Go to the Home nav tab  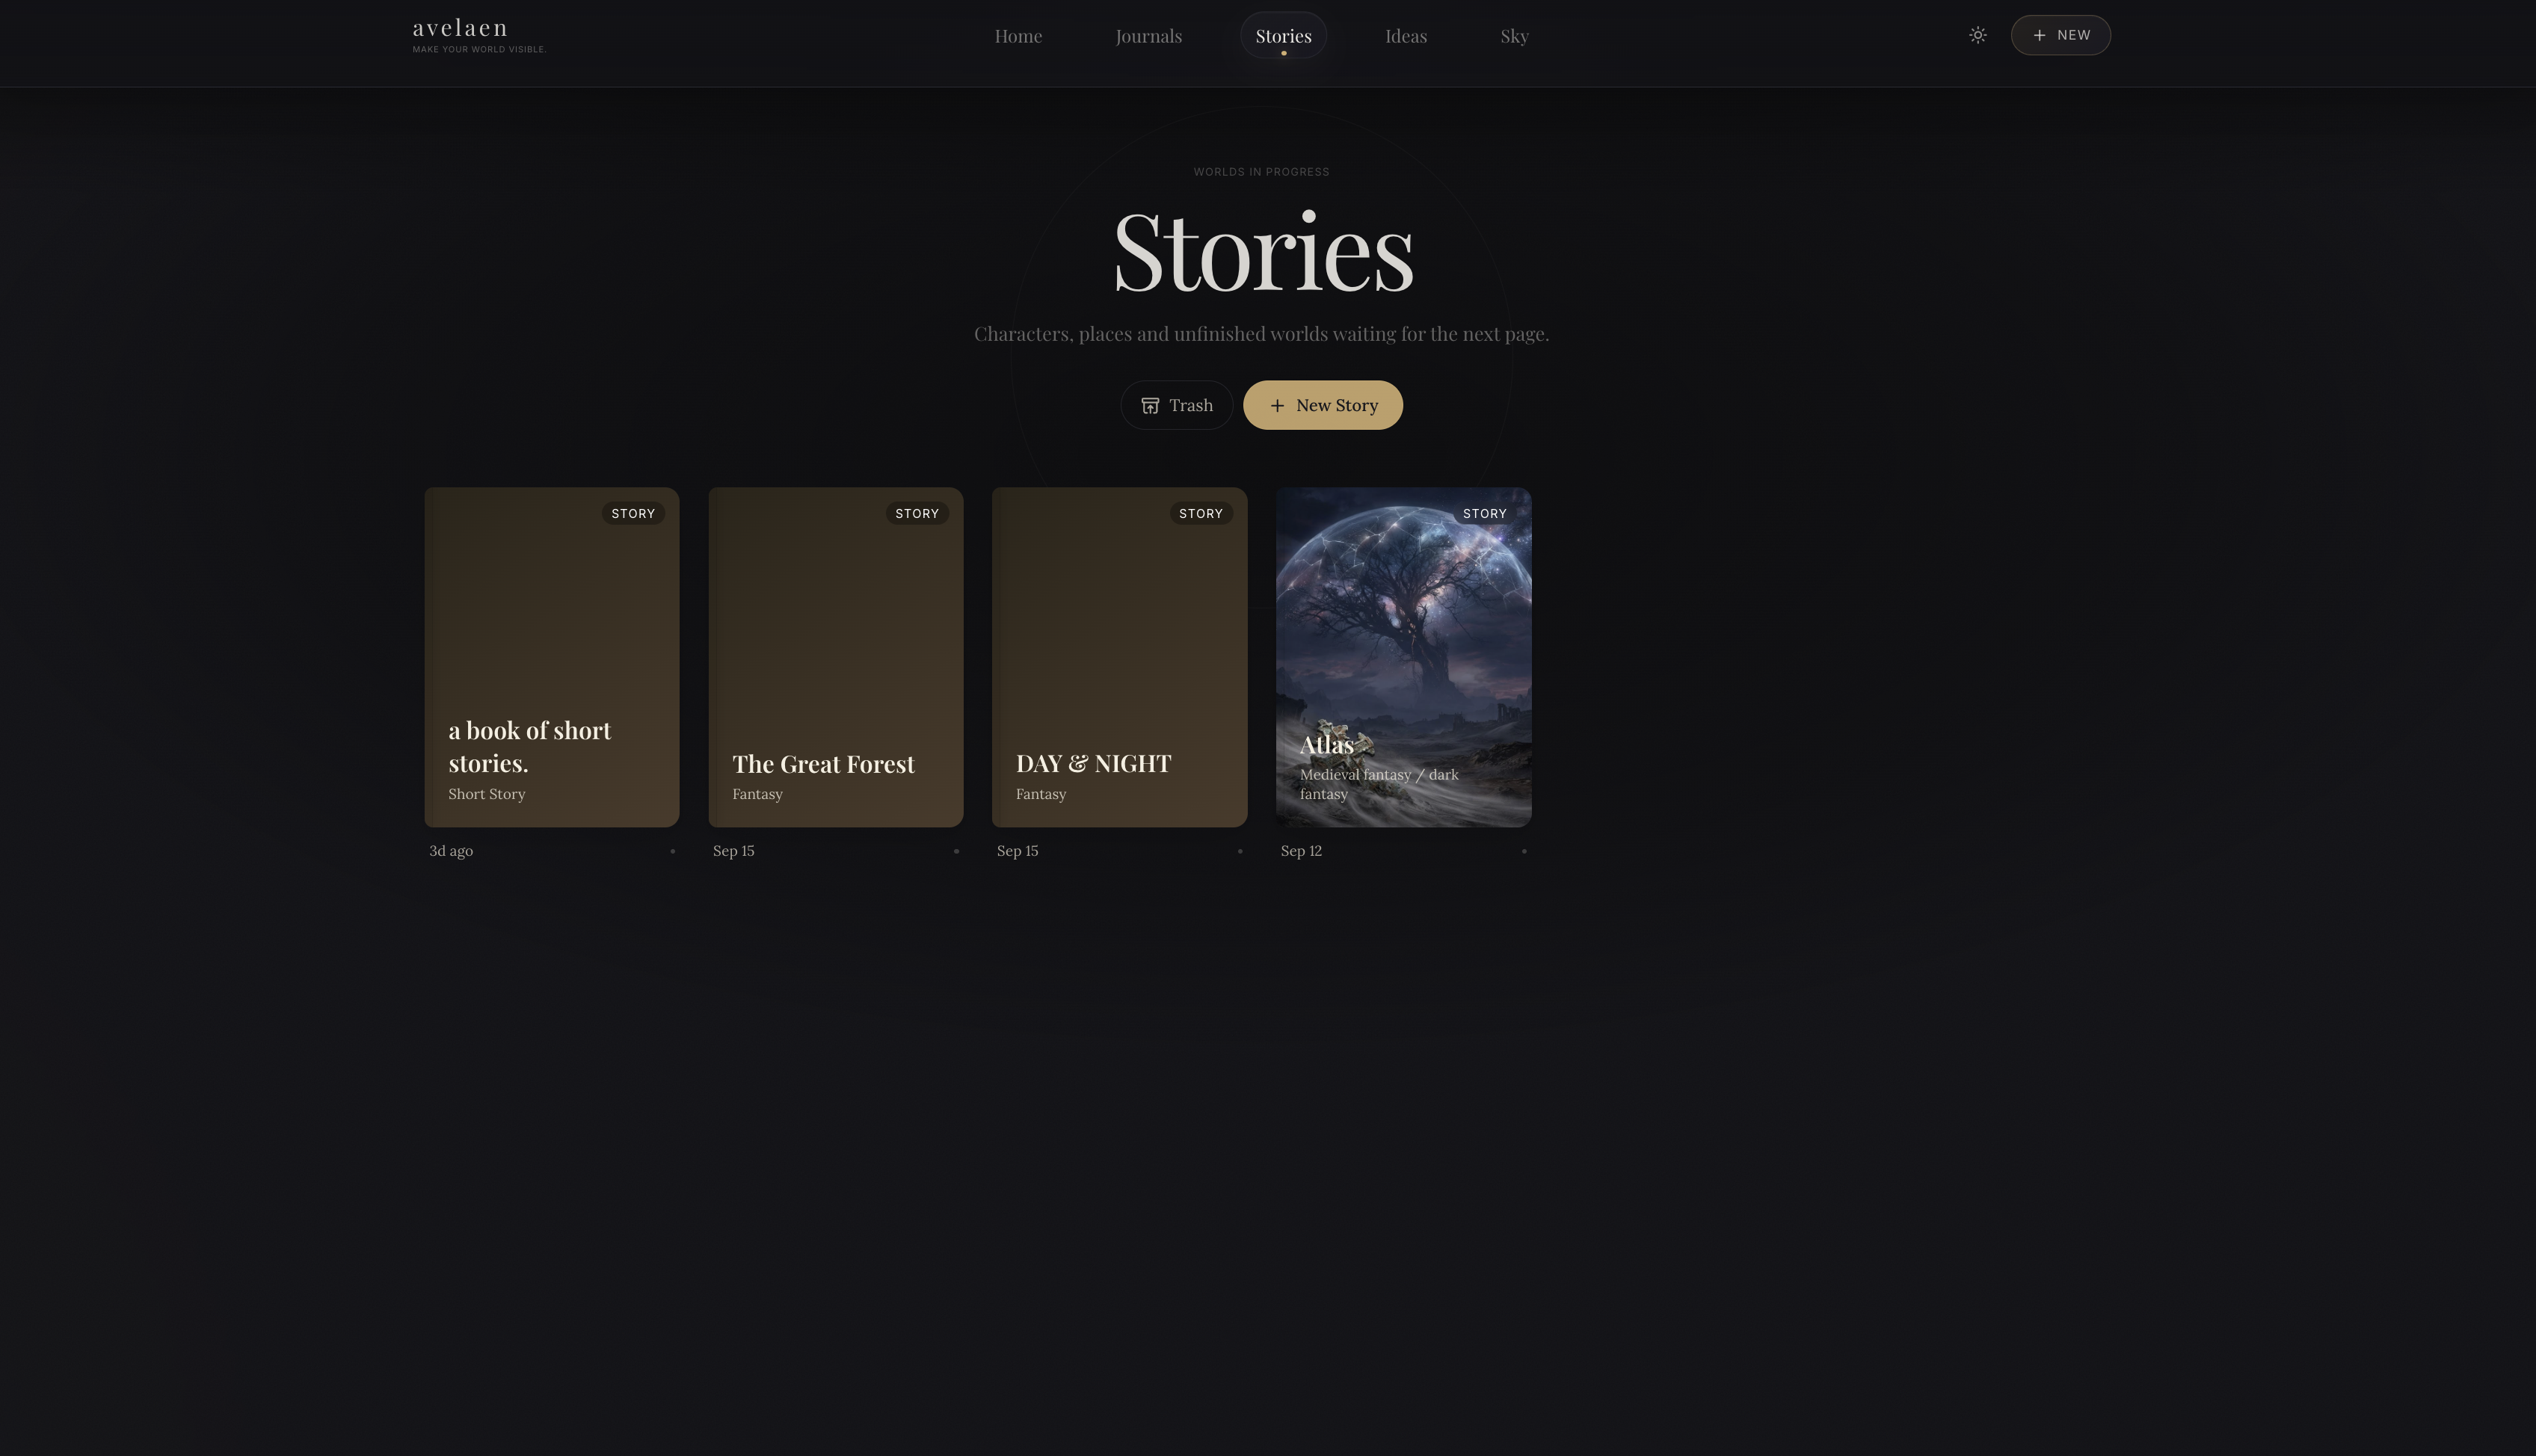point(1018,36)
